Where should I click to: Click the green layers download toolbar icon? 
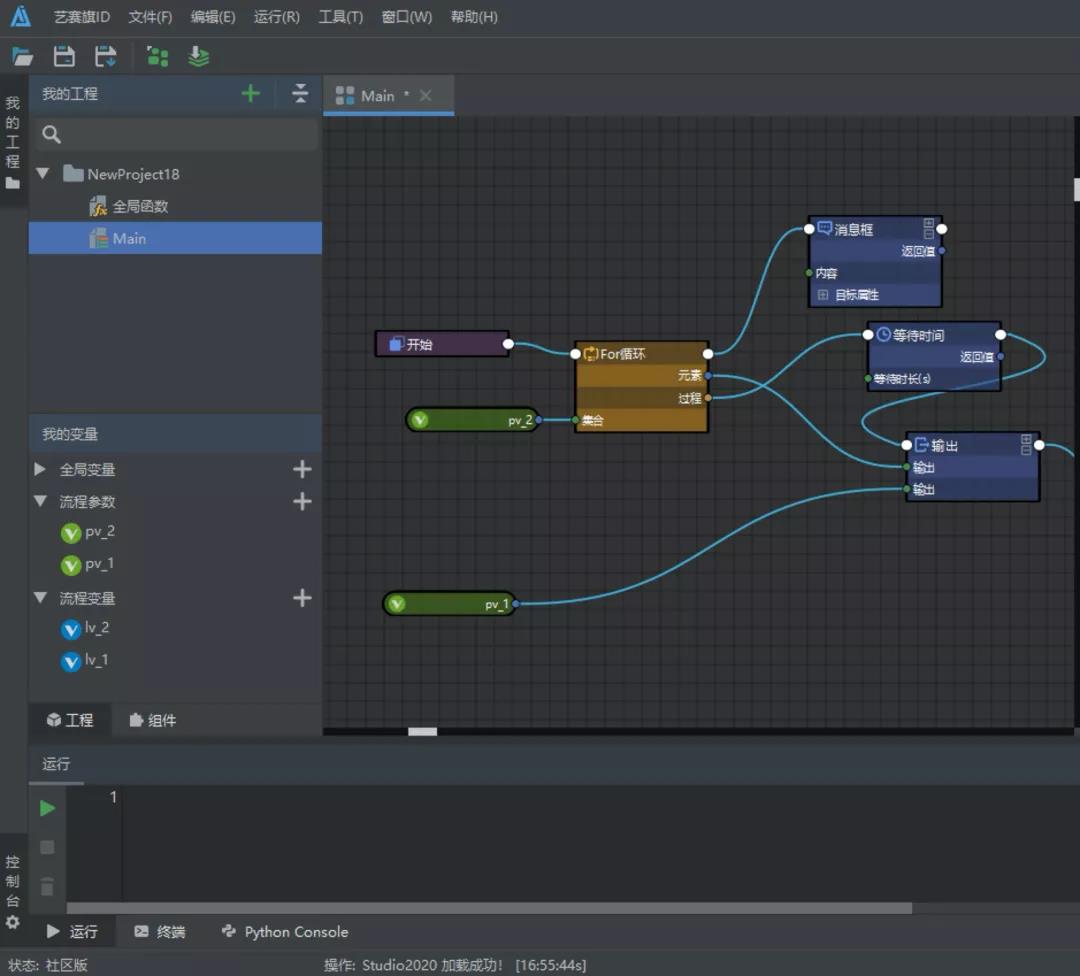(x=199, y=57)
